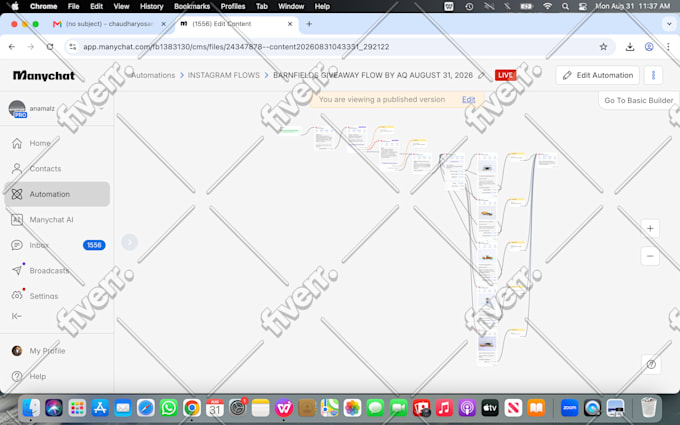Select the first flow node on the canvas
680x425 pixels.
click(290, 131)
